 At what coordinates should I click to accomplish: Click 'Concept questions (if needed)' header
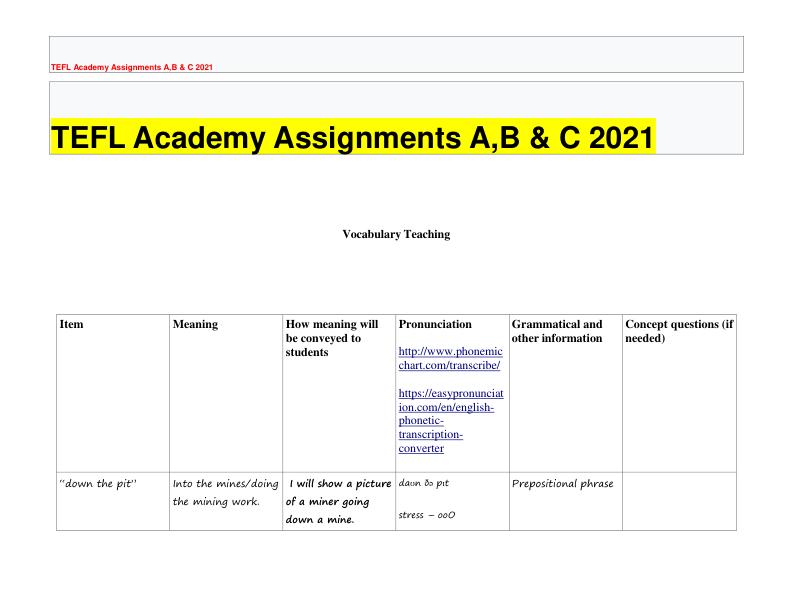point(679,331)
